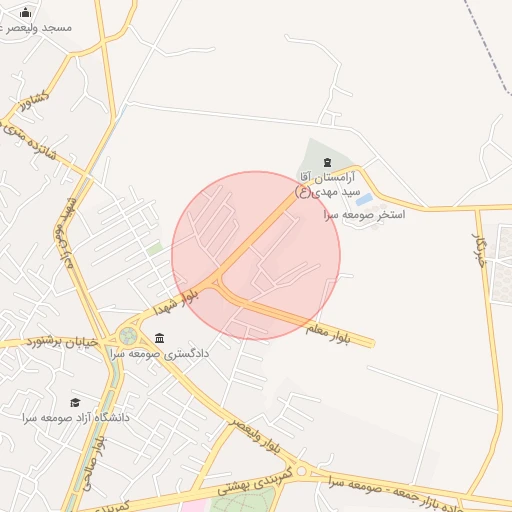Screen dimensions: 512x512
Task: Click the small green park patch left of circle
Action: 155,249
